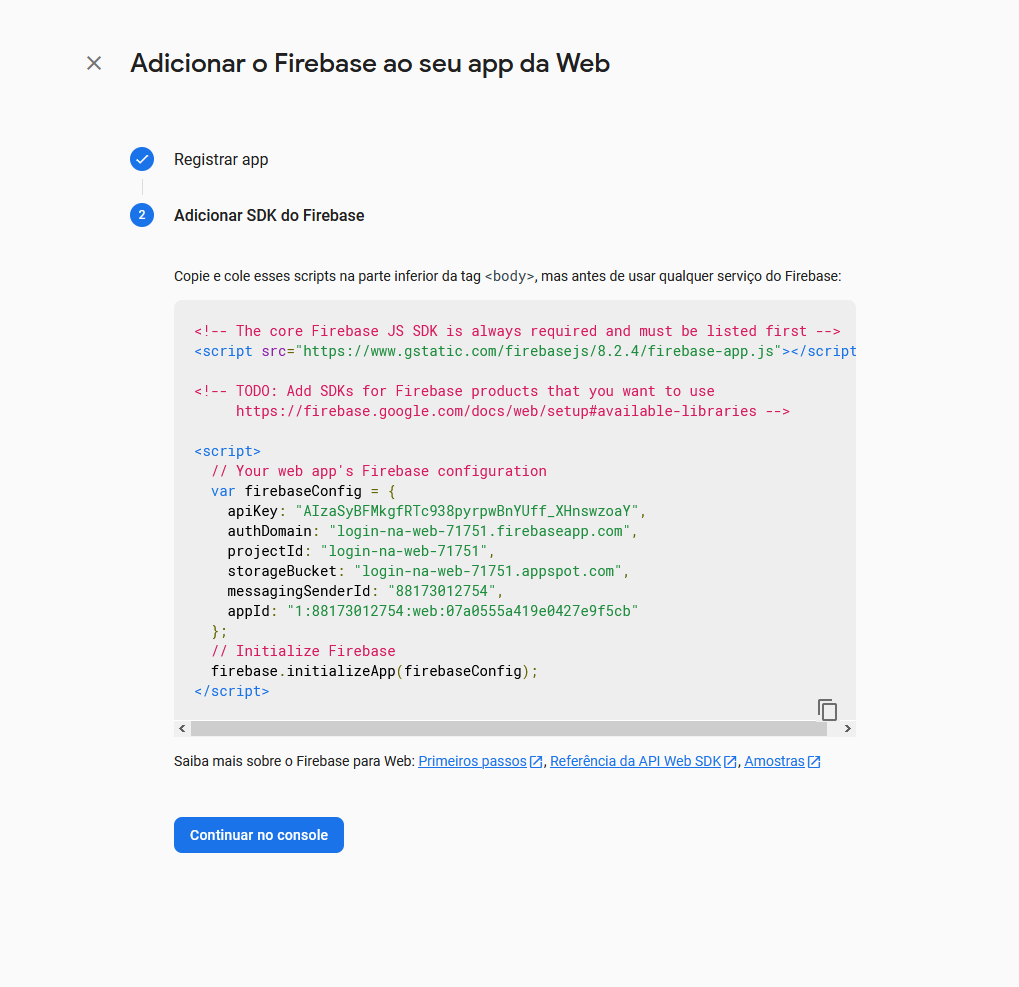
Task: Close the Add Firebase dialog with X
Action: click(94, 63)
